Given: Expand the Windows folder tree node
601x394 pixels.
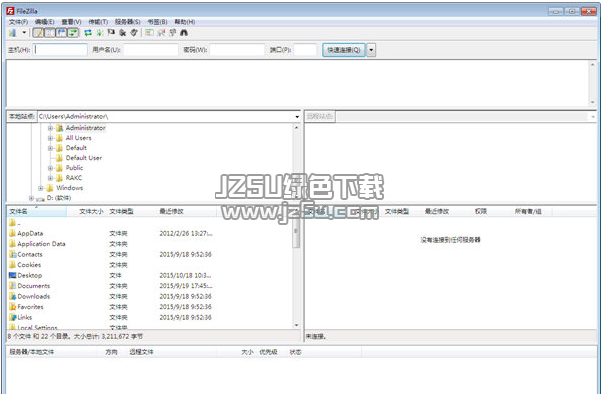Looking at the screenshot, I should pyautogui.click(x=41, y=188).
